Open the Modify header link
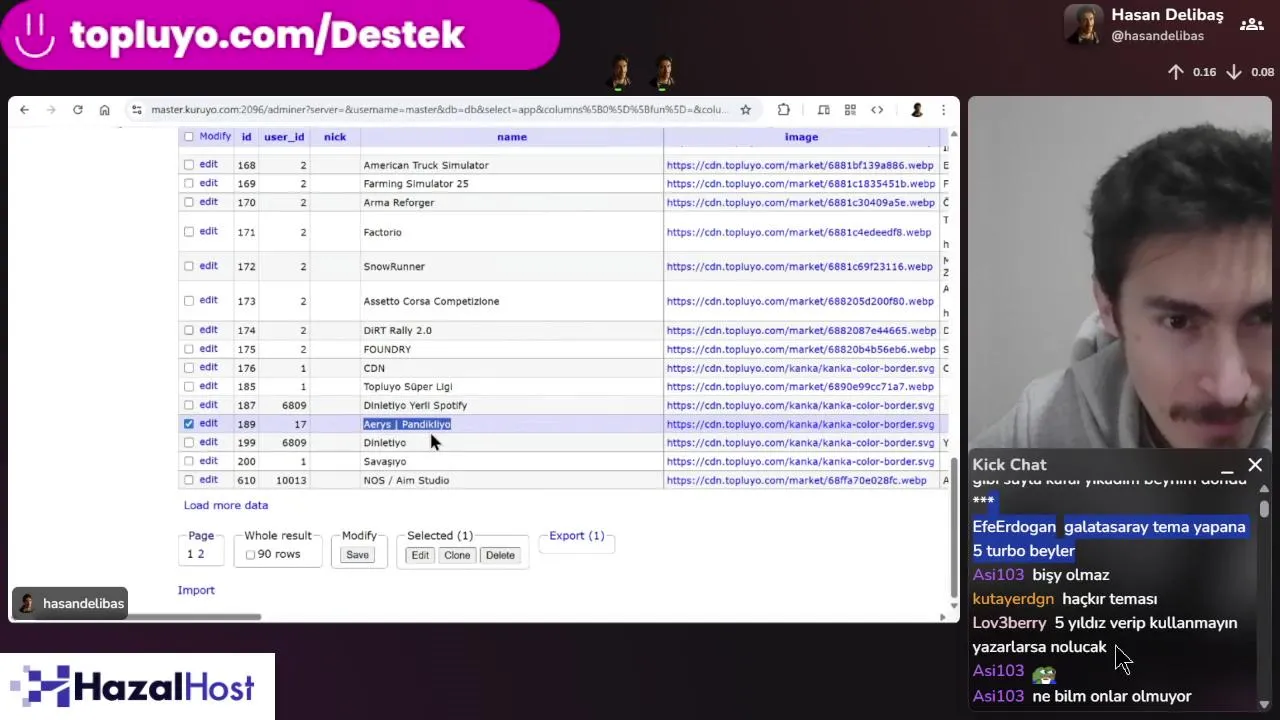This screenshot has width=1280, height=720. 215,136
